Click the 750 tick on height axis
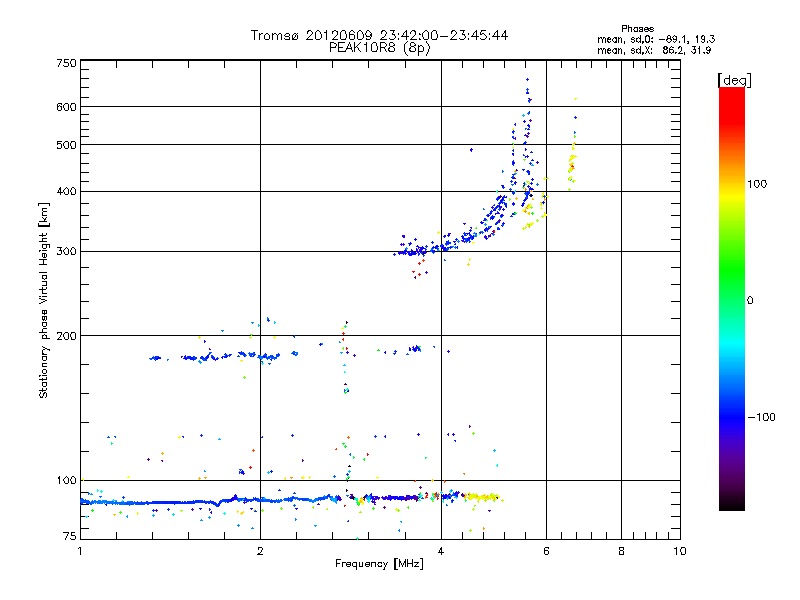 pyautogui.click(x=66, y=63)
